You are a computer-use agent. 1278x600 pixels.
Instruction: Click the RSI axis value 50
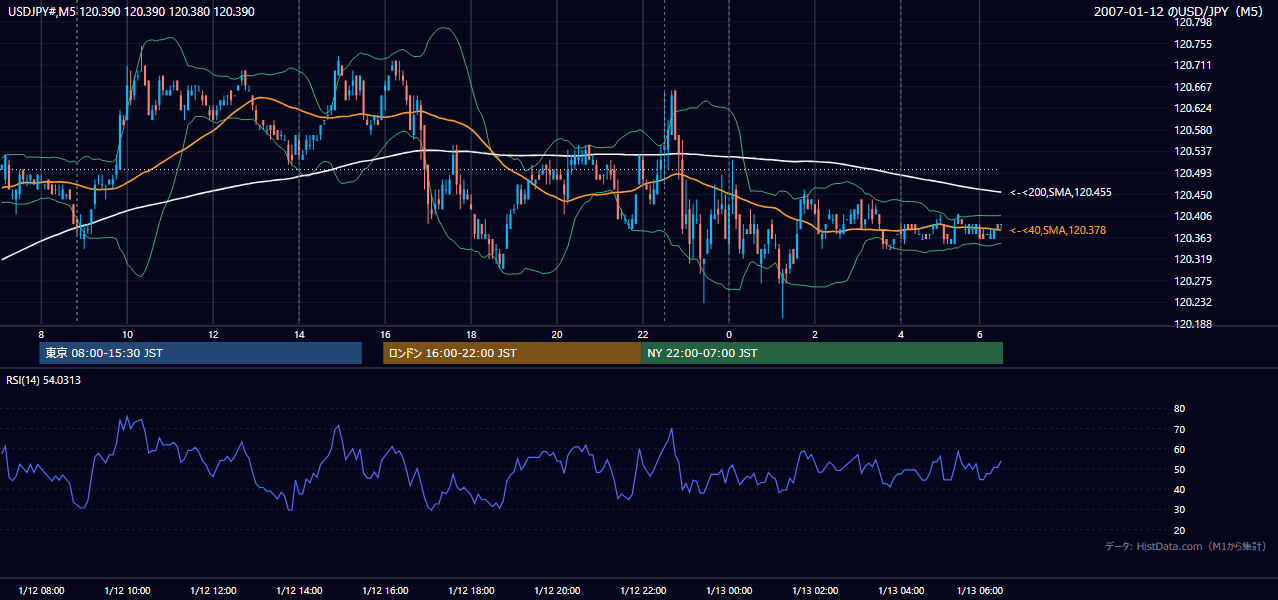pyautogui.click(x=1179, y=469)
